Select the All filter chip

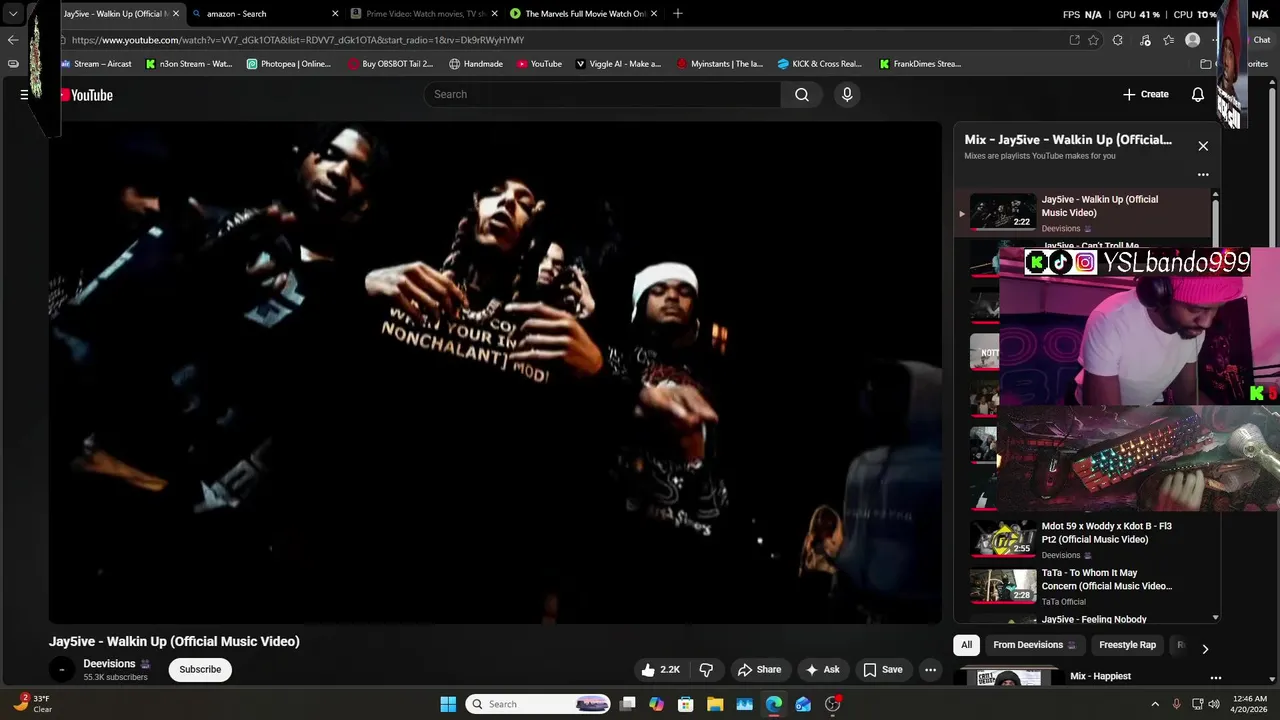pyautogui.click(x=966, y=645)
